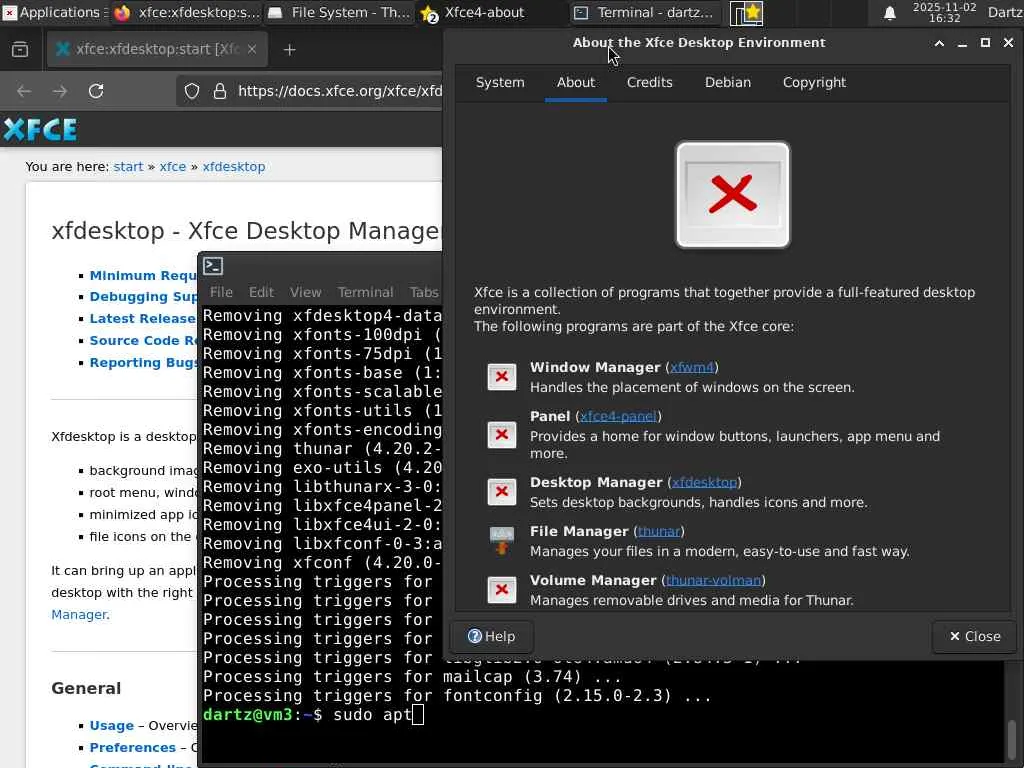Click the Panel missing-image icon
The width and height of the screenshot is (1024, 768).
502,435
